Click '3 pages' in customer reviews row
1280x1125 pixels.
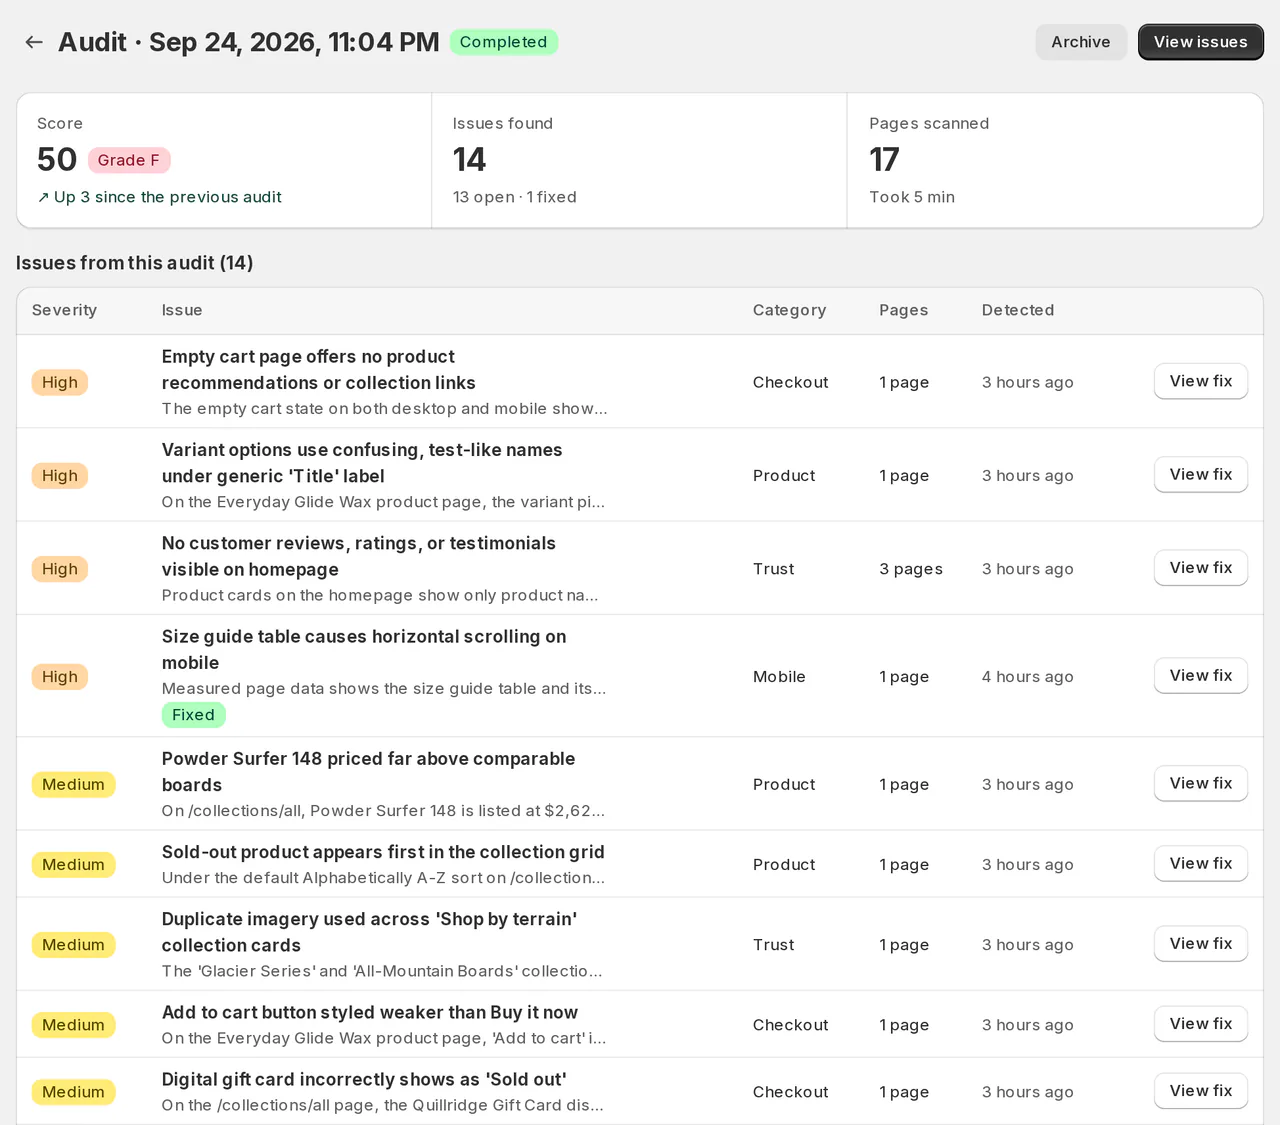tap(910, 569)
